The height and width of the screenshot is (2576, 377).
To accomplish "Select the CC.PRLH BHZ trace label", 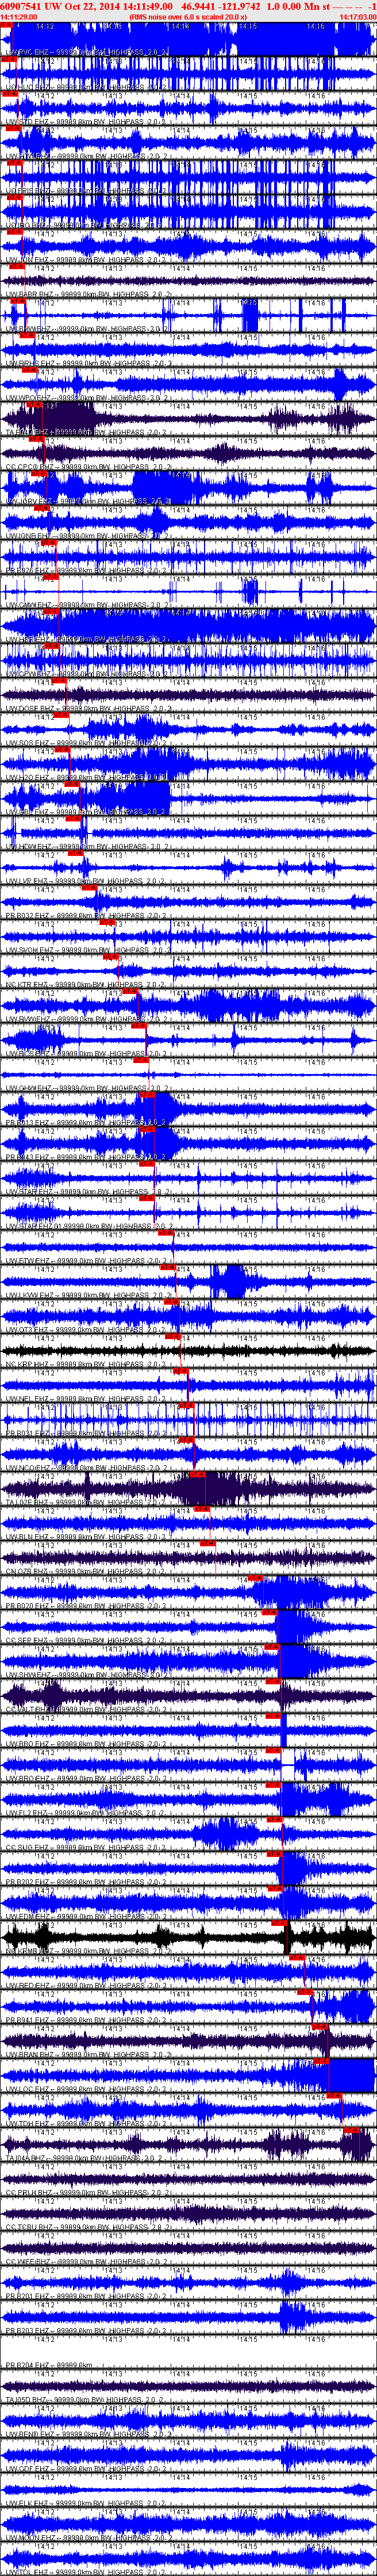I will click(88, 2190).
